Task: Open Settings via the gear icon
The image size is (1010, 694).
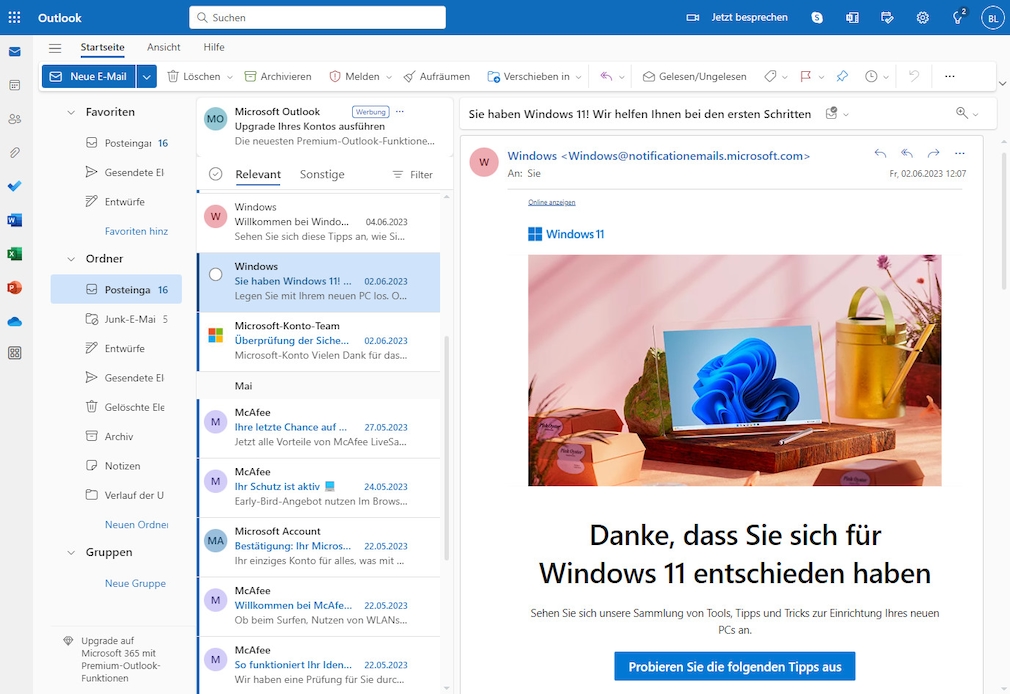Action: (922, 17)
